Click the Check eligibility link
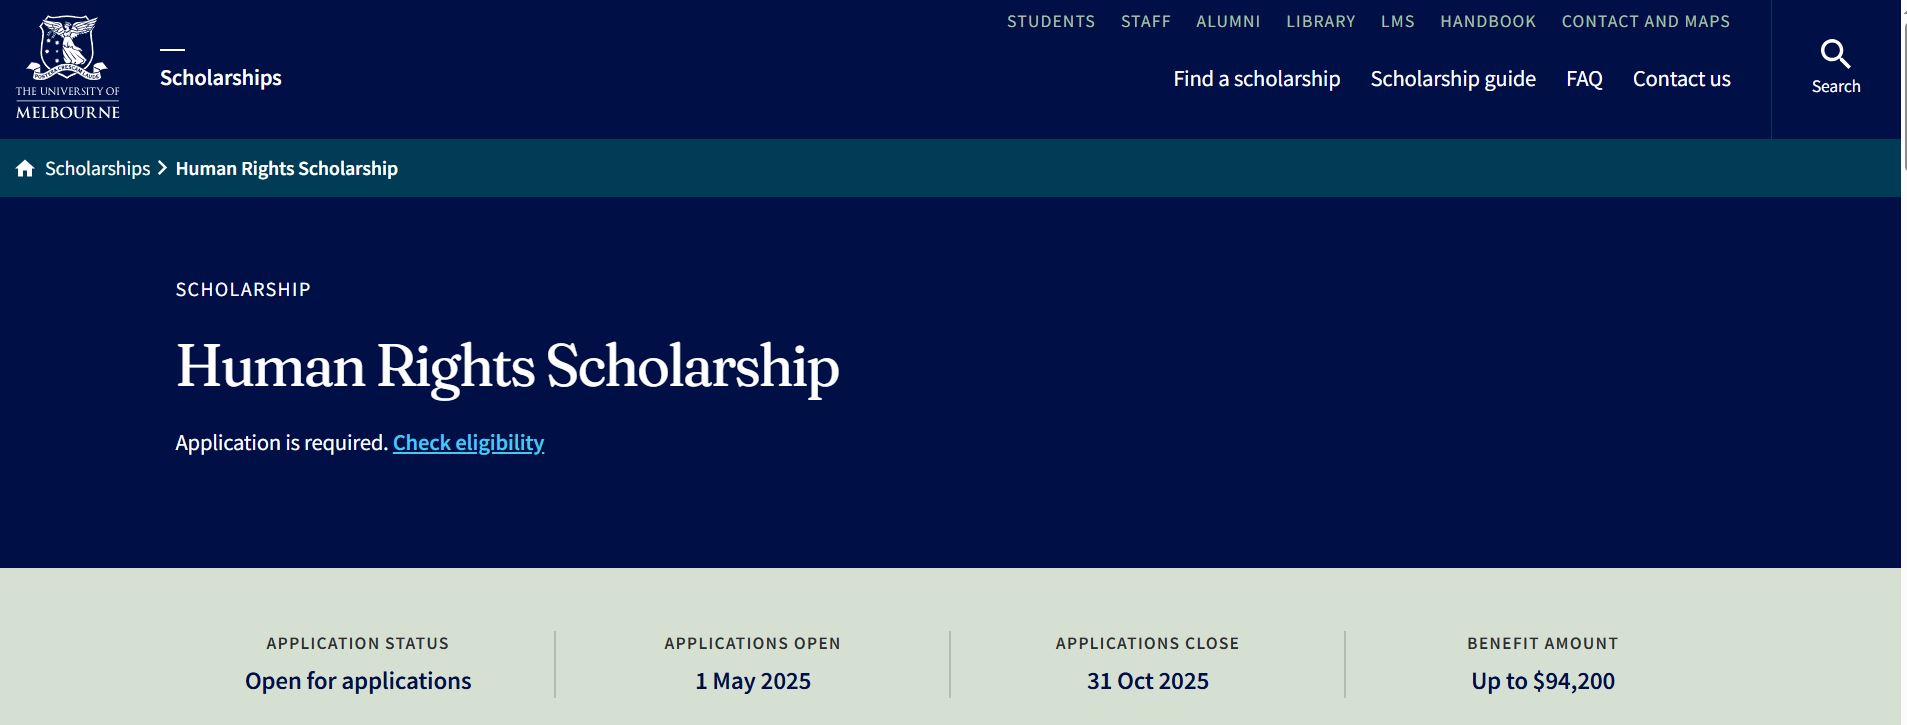Viewport: 1907px width, 725px height. [468, 443]
